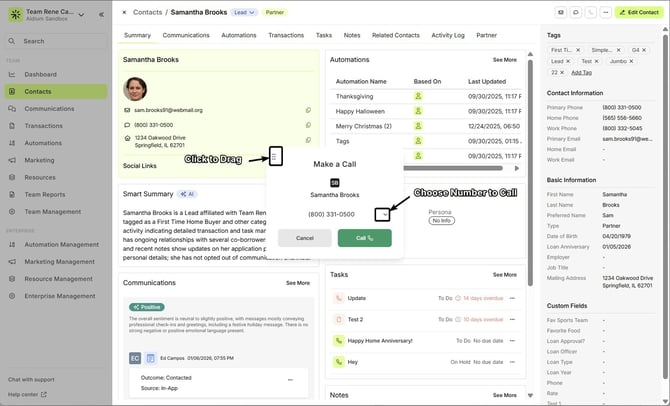
Task: Open the Transactions tab
Action: click(286, 35)
